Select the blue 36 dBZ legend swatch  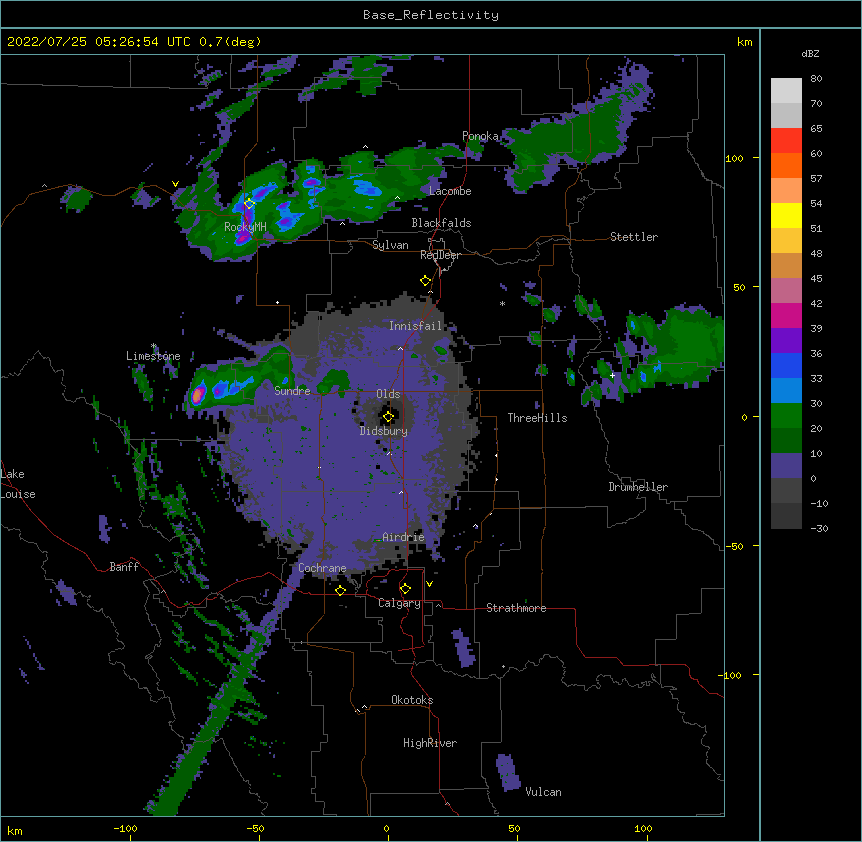click(x=786, y=365)
